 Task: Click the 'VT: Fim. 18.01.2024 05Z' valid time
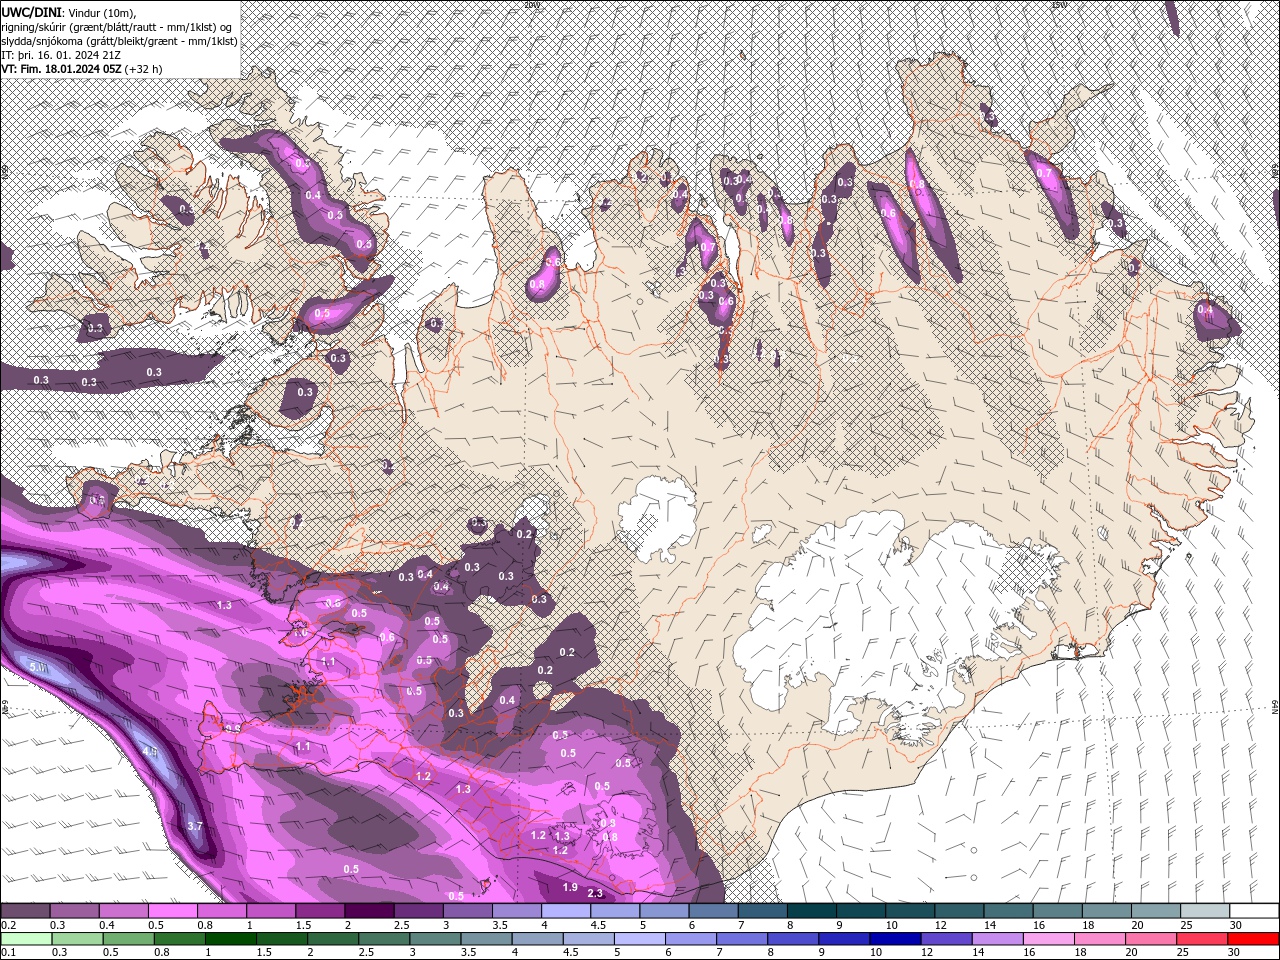click(x=61, y=69)
